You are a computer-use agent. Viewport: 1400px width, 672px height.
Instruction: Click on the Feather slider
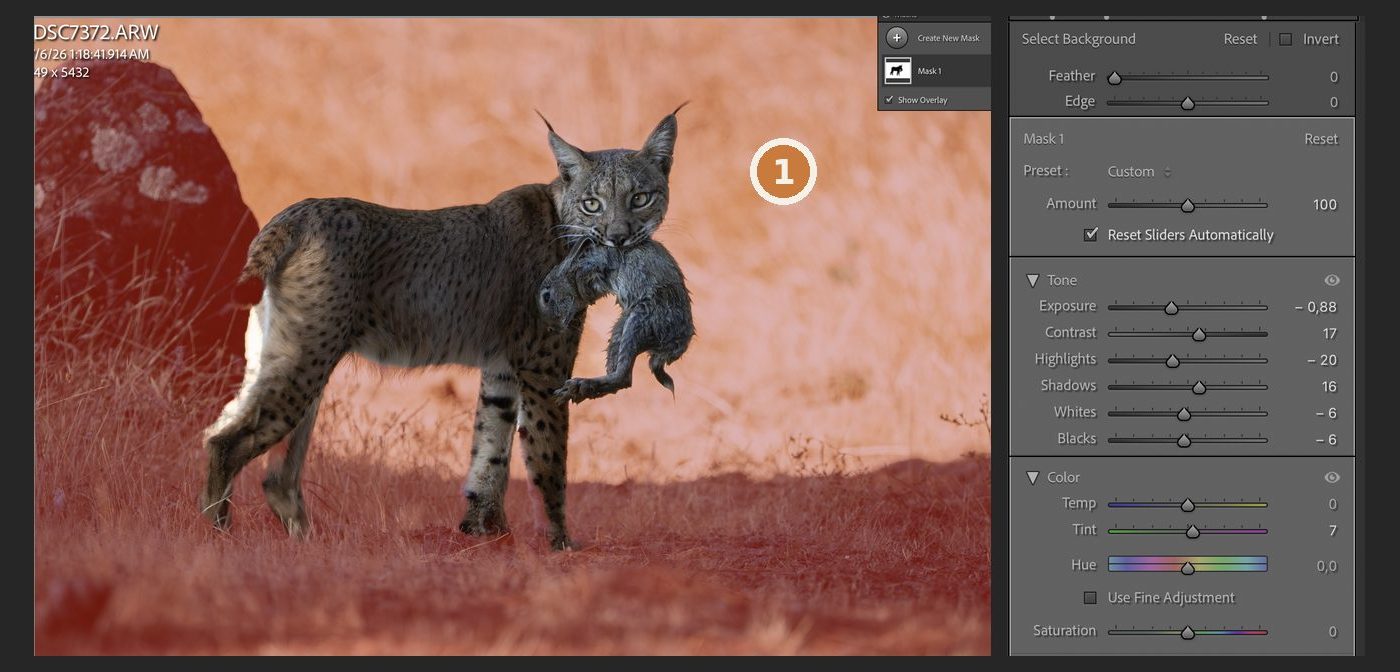coord(1187,77)
